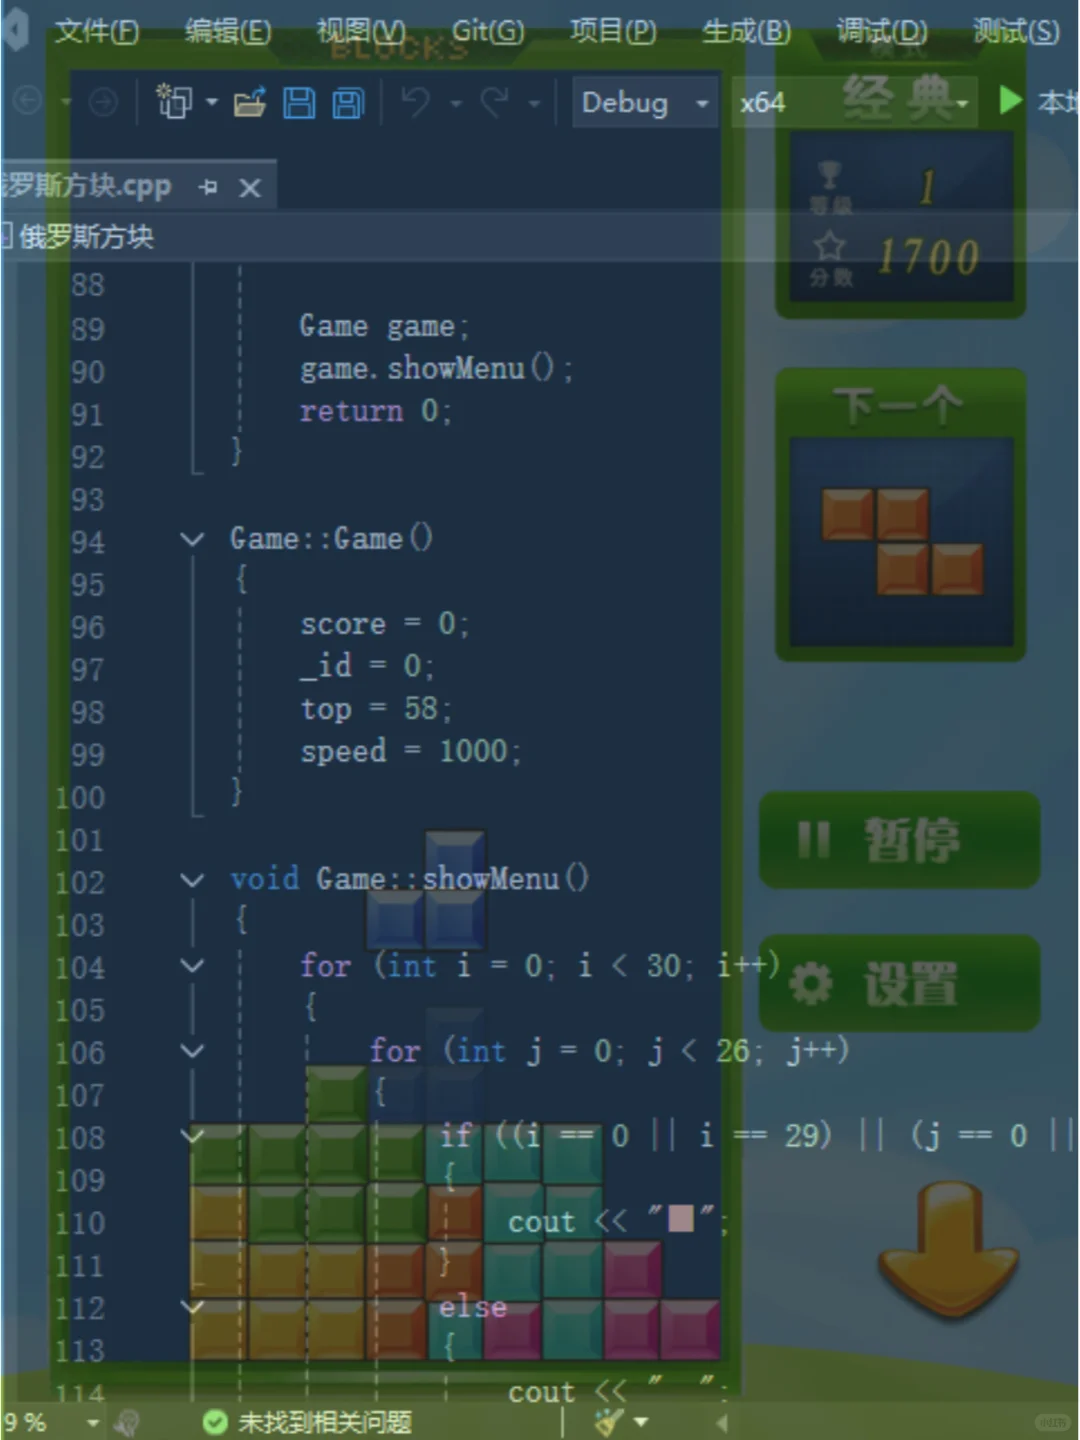Click the 未找到相关问题 status indicator
The width and height of the screenshot is (1080, 1440).
(x=307, y=1422)
